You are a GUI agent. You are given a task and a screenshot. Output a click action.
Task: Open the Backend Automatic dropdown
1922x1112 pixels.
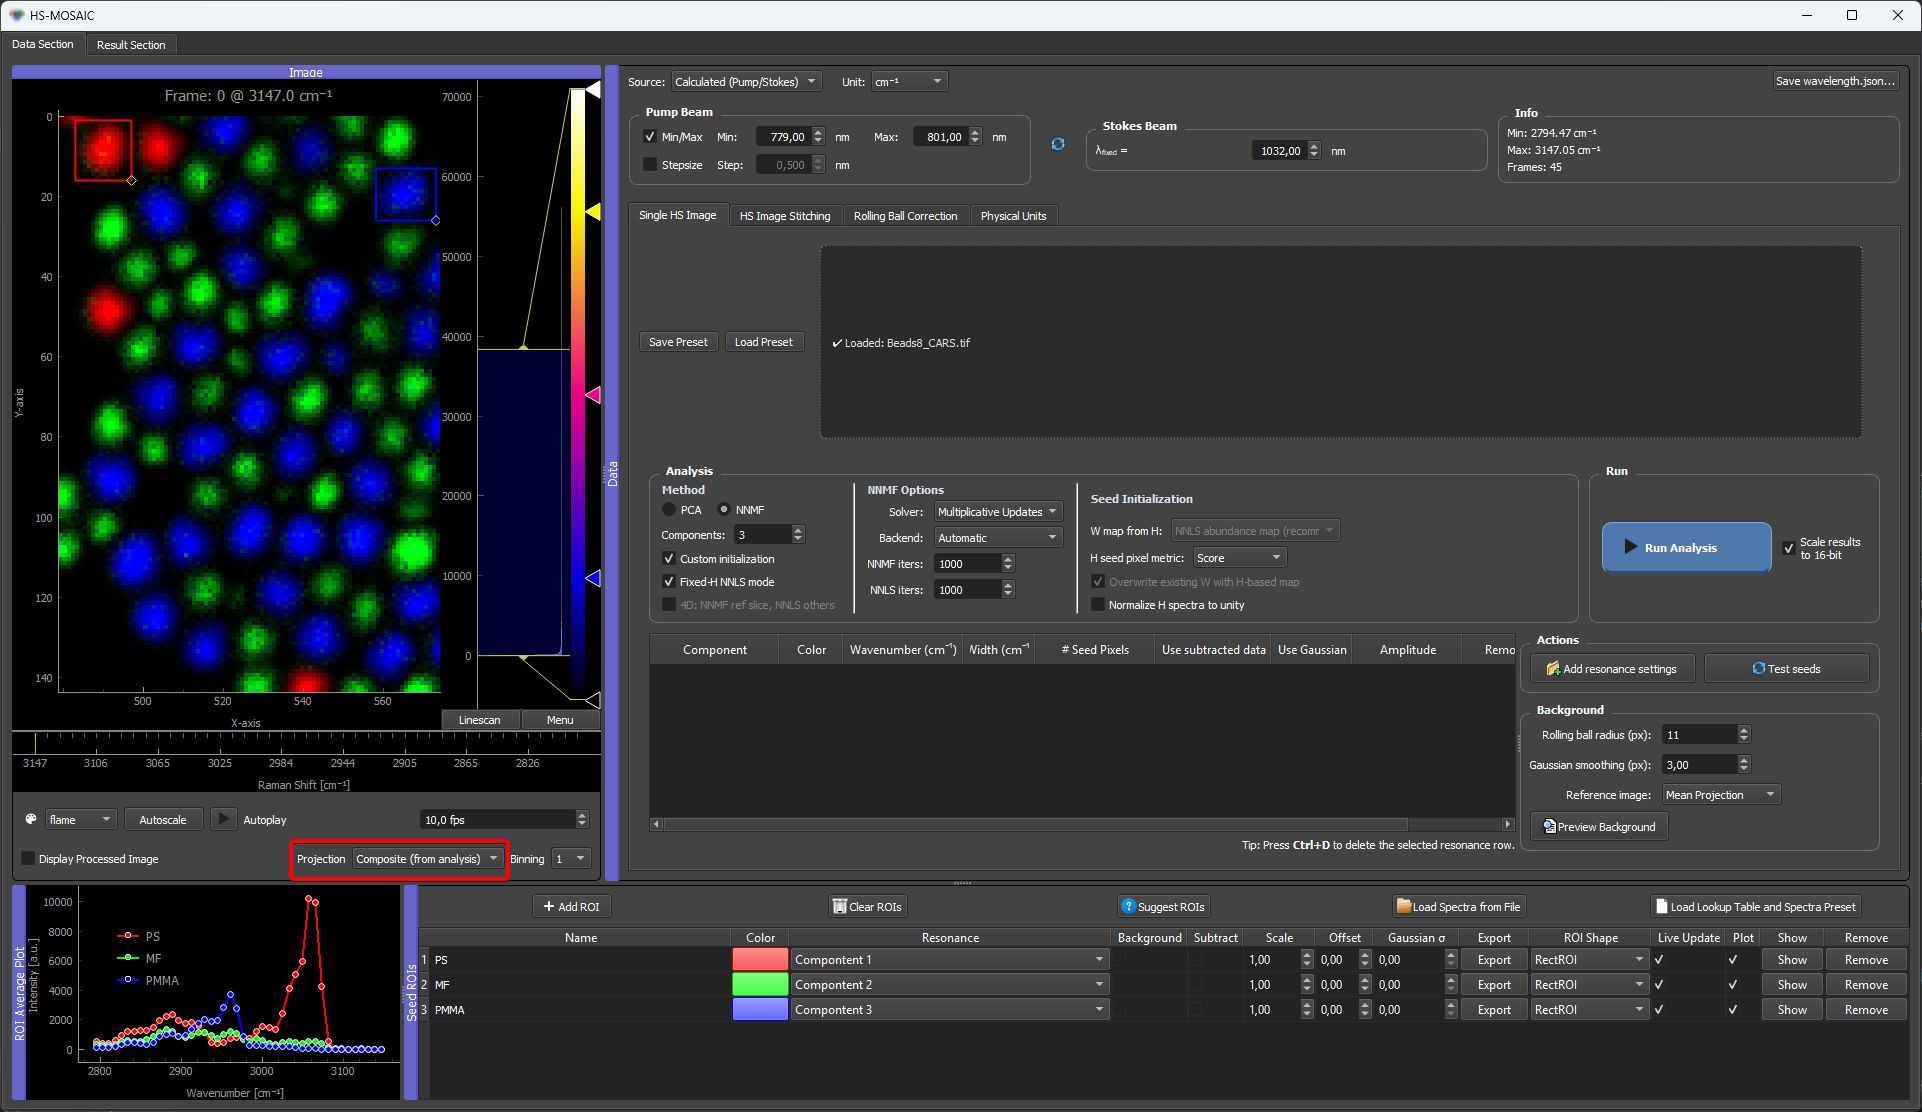[998, 538]
